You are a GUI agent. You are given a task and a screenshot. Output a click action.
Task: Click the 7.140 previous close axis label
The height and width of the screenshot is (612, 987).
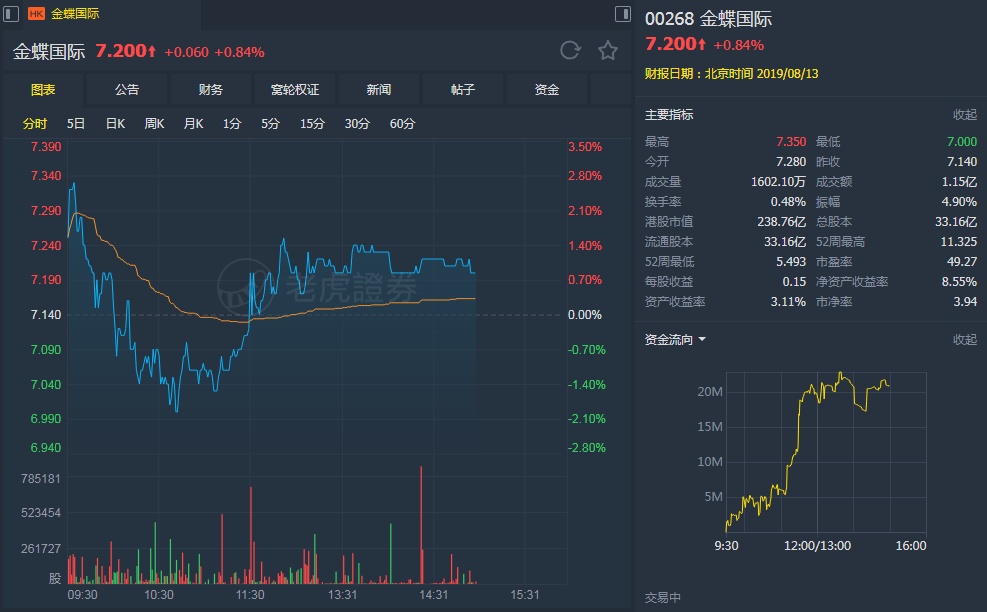(x=46, y=315)
